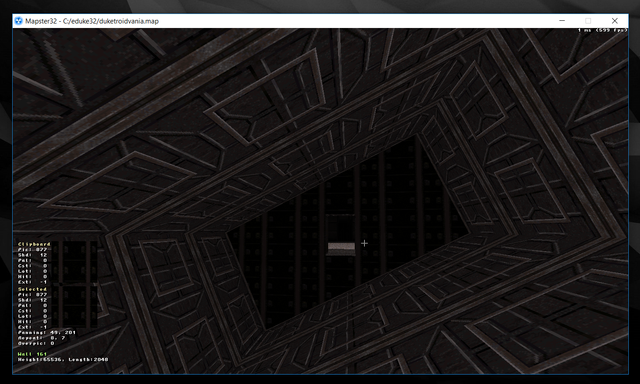Minimize the Mapster32 window

(x=562, y=21)
